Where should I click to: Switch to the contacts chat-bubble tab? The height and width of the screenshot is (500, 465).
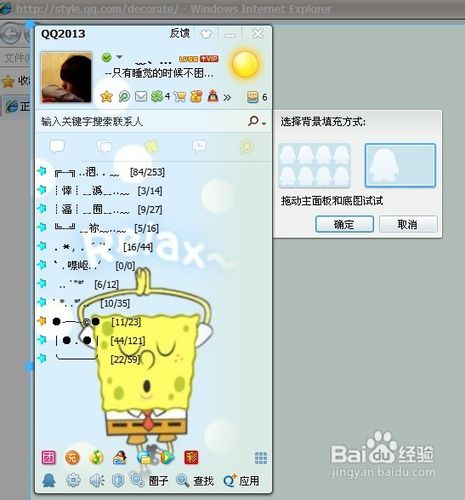click(57, 147)
